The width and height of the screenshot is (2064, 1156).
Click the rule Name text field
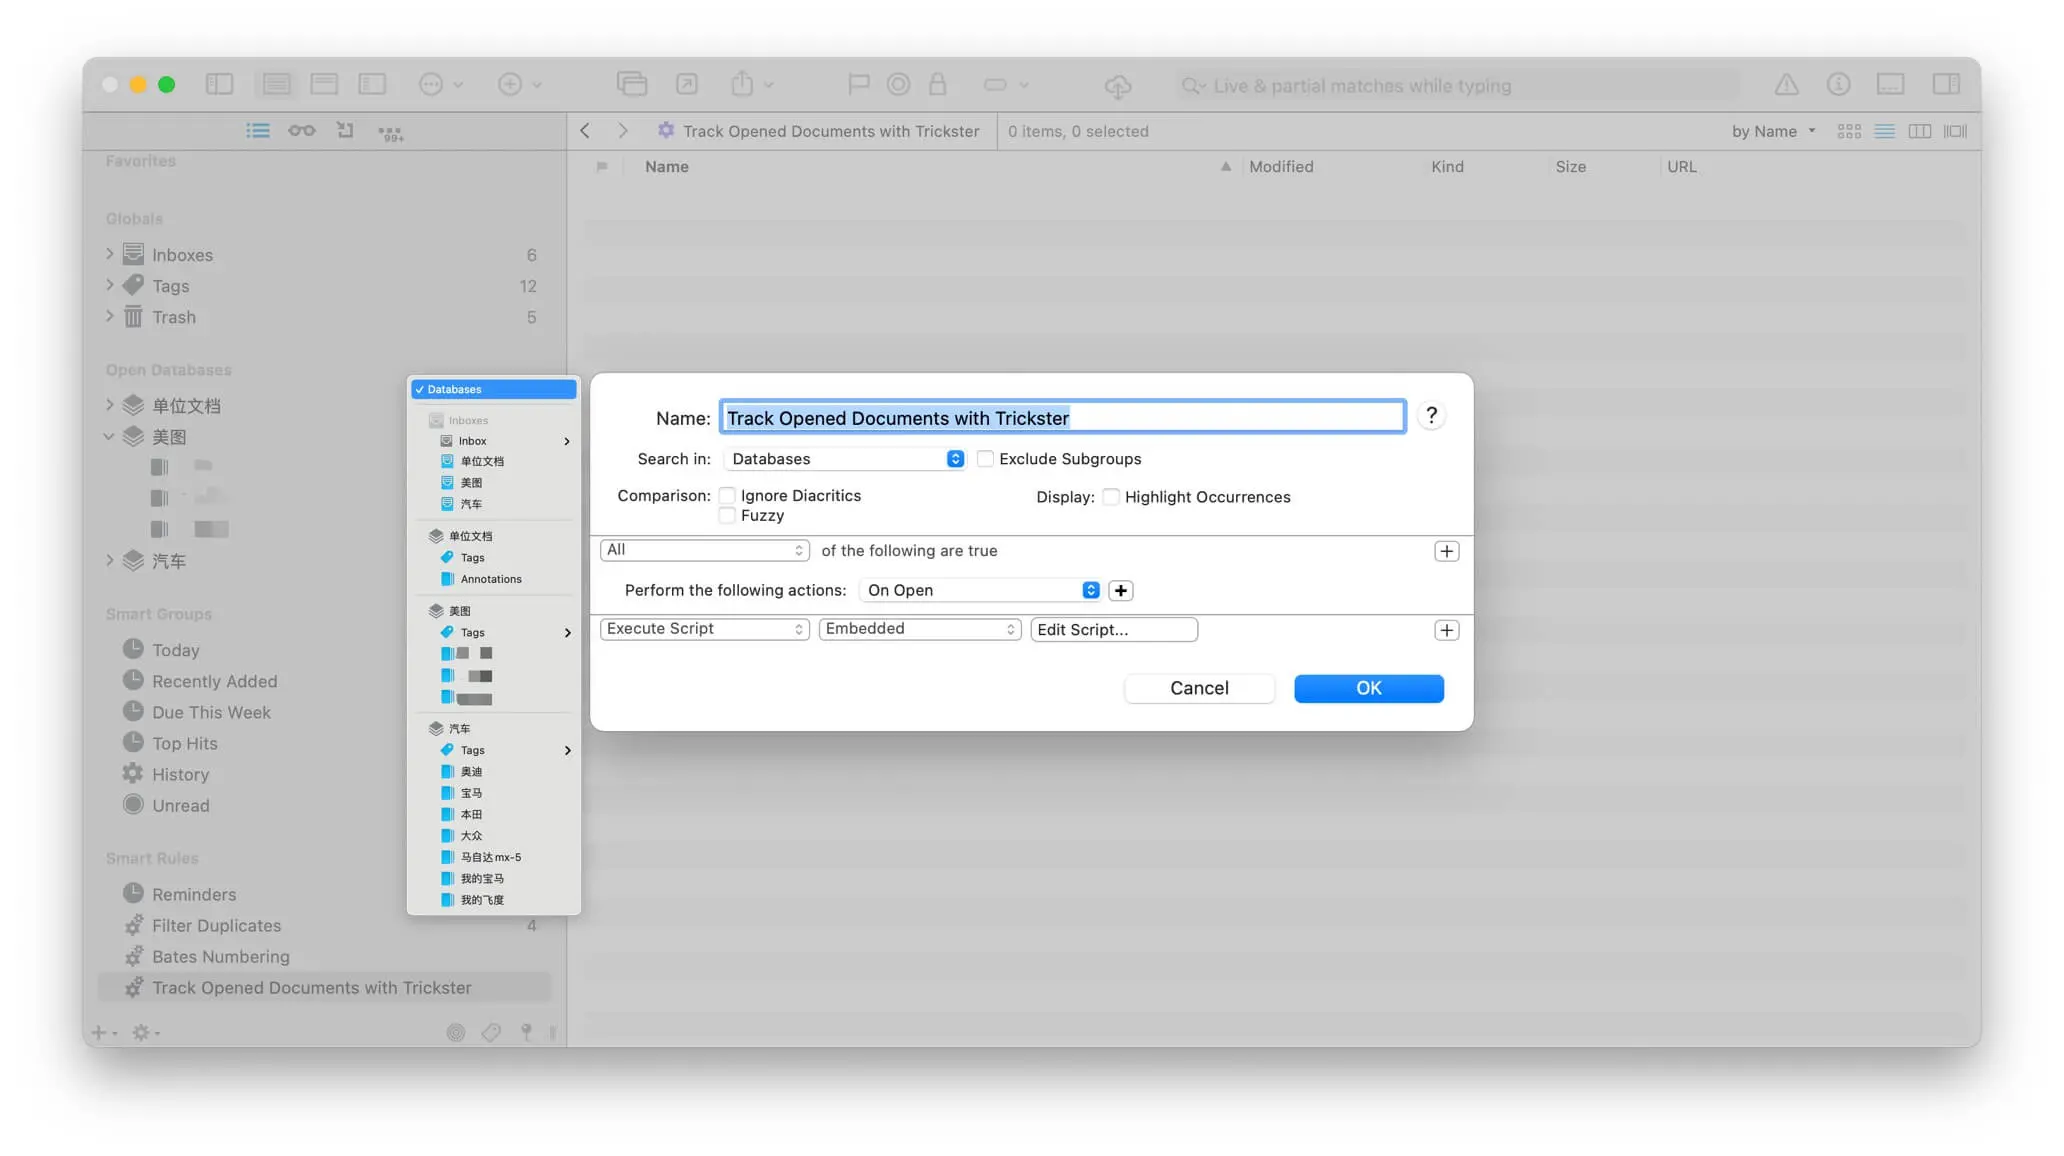pyautogui.click(x=1062, y=417)
